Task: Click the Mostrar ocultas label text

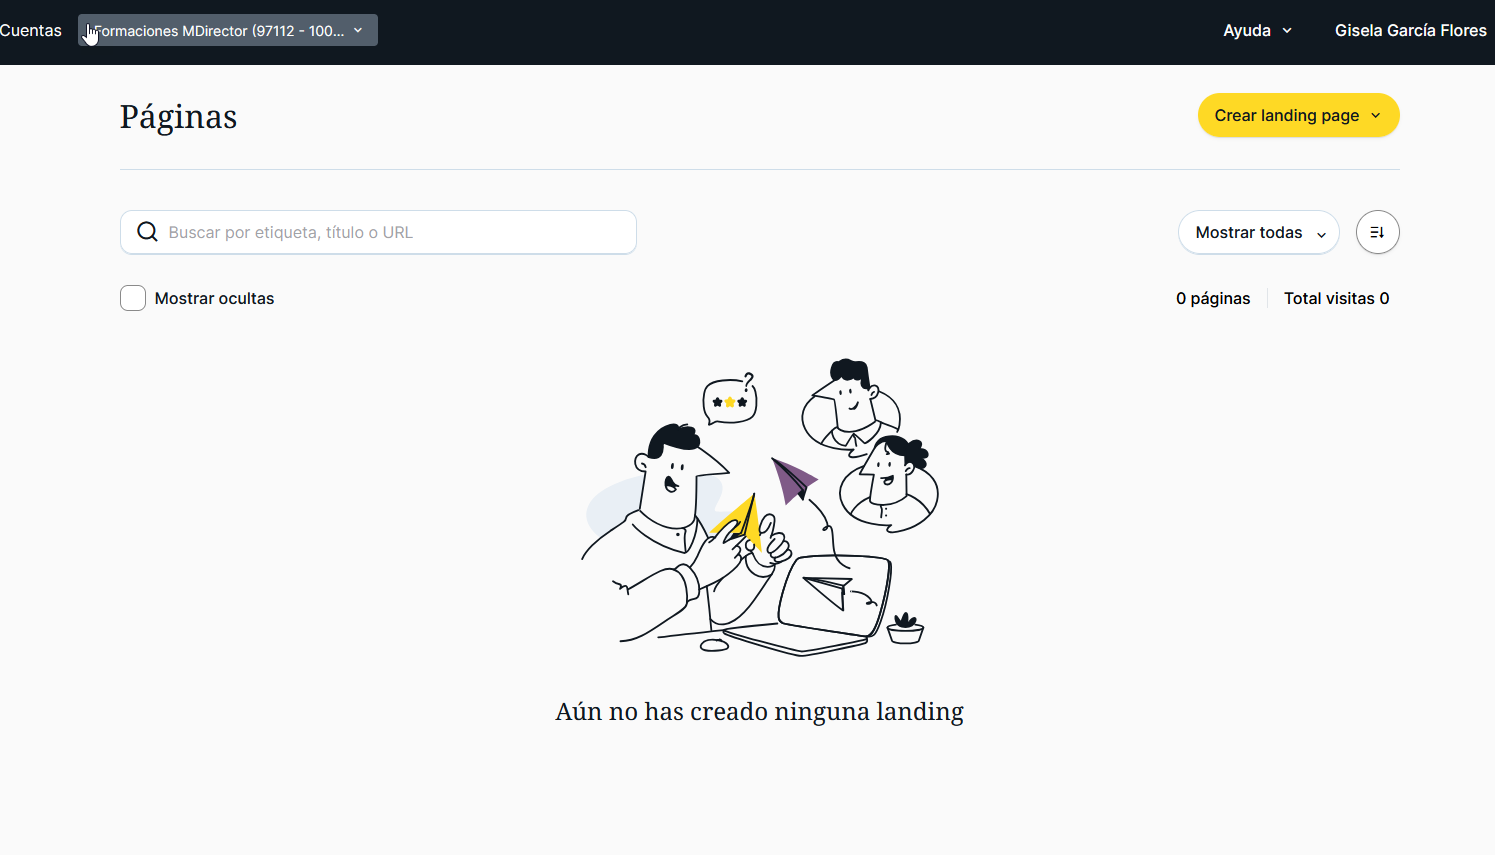Action: (214, 298)
